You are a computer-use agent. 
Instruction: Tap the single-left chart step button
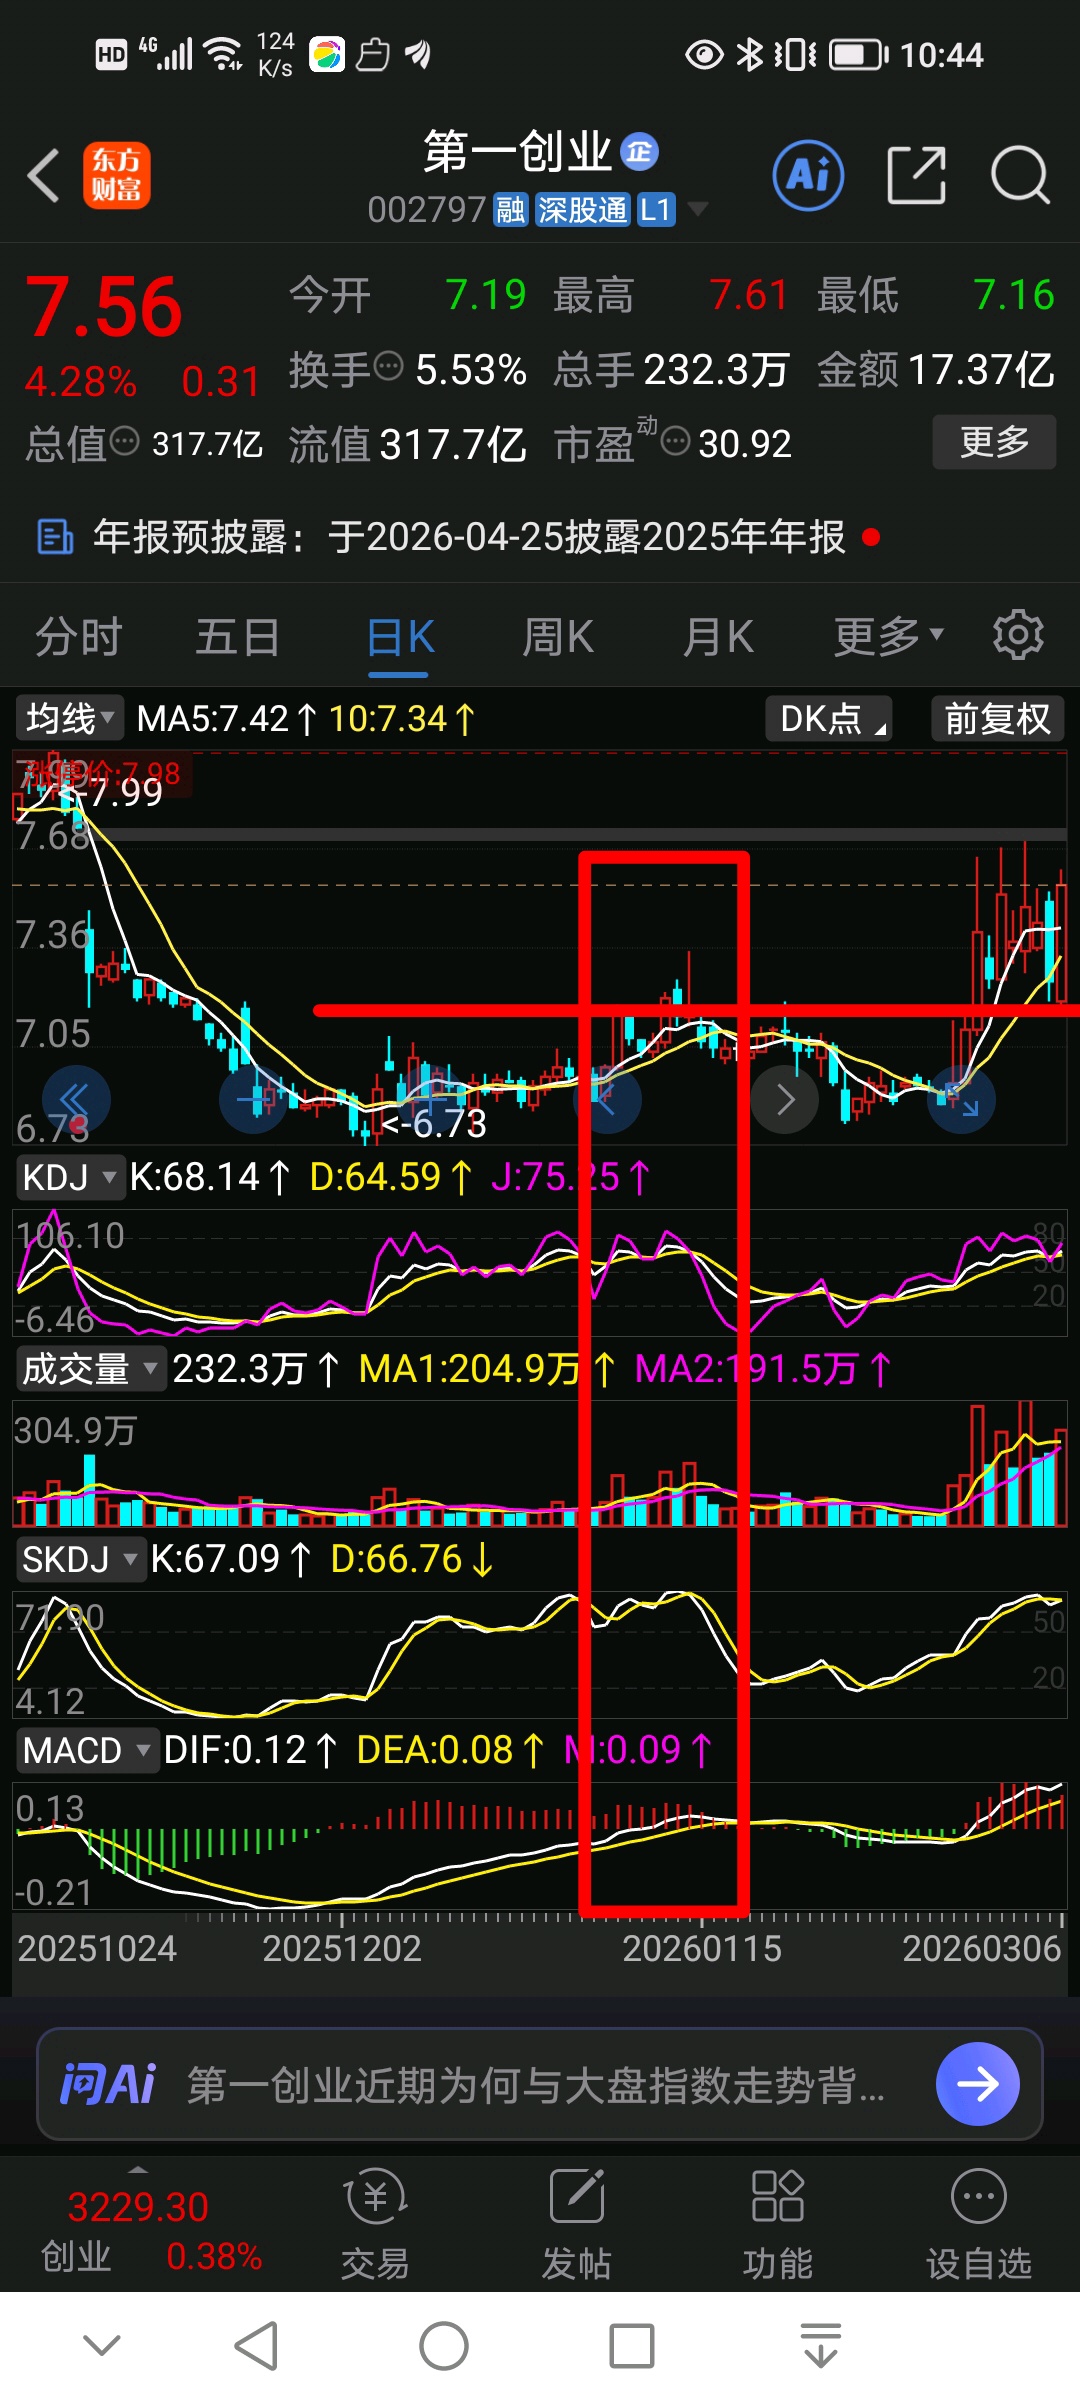[x=607, y=1099]
